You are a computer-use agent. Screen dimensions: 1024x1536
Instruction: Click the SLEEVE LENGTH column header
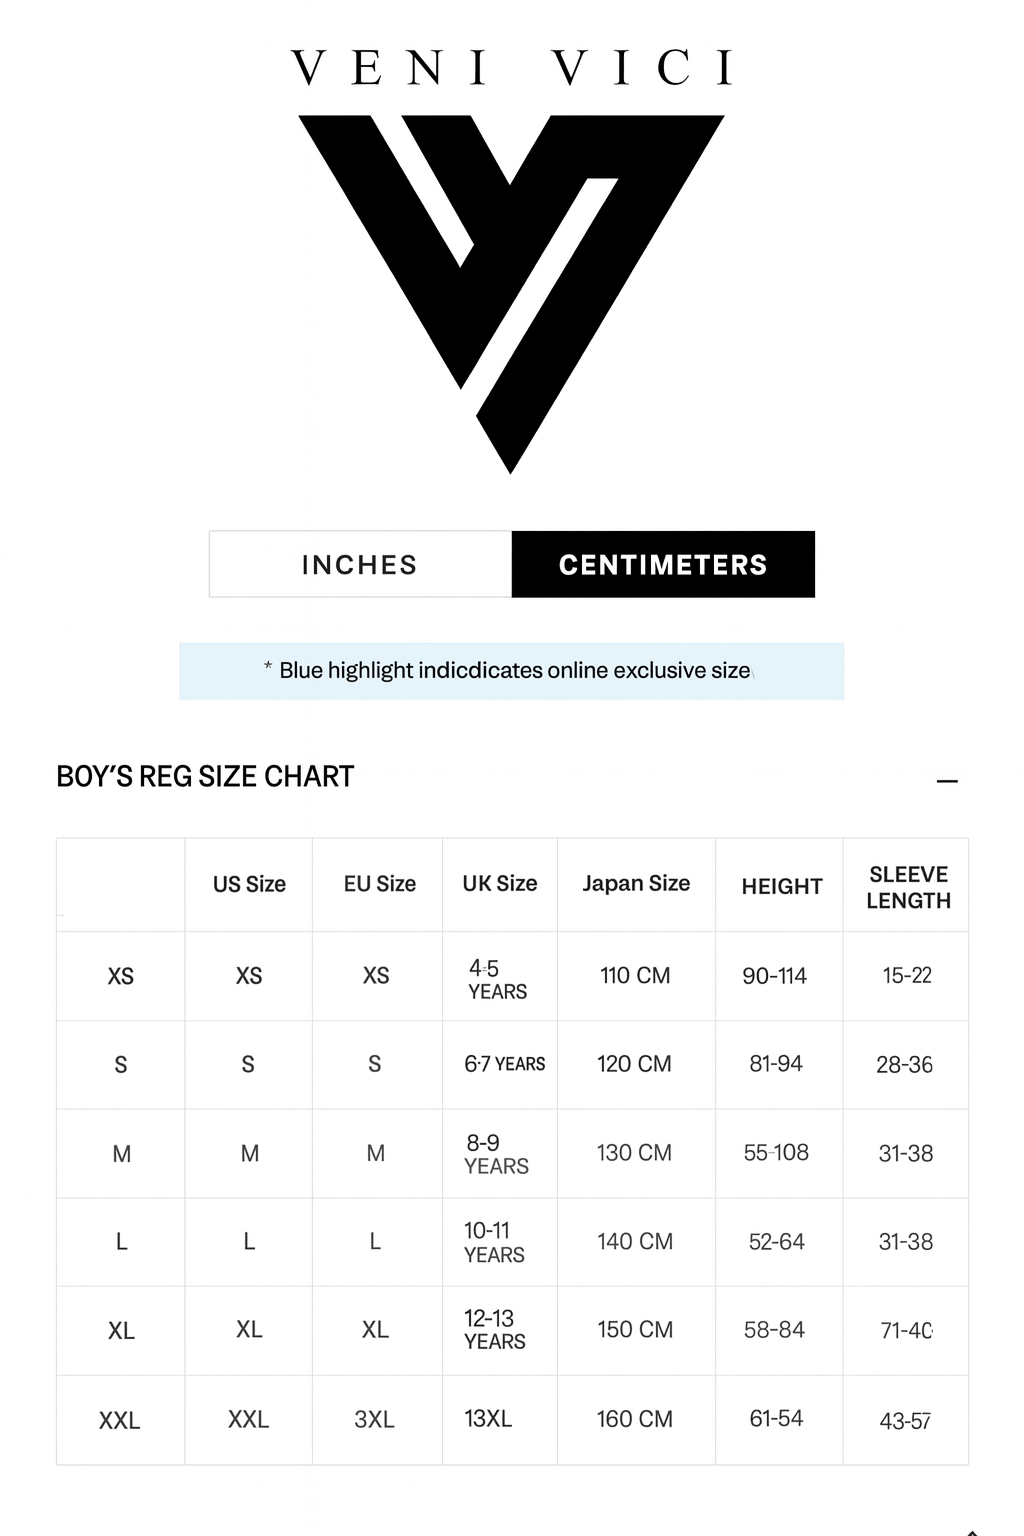click(908, 887)
